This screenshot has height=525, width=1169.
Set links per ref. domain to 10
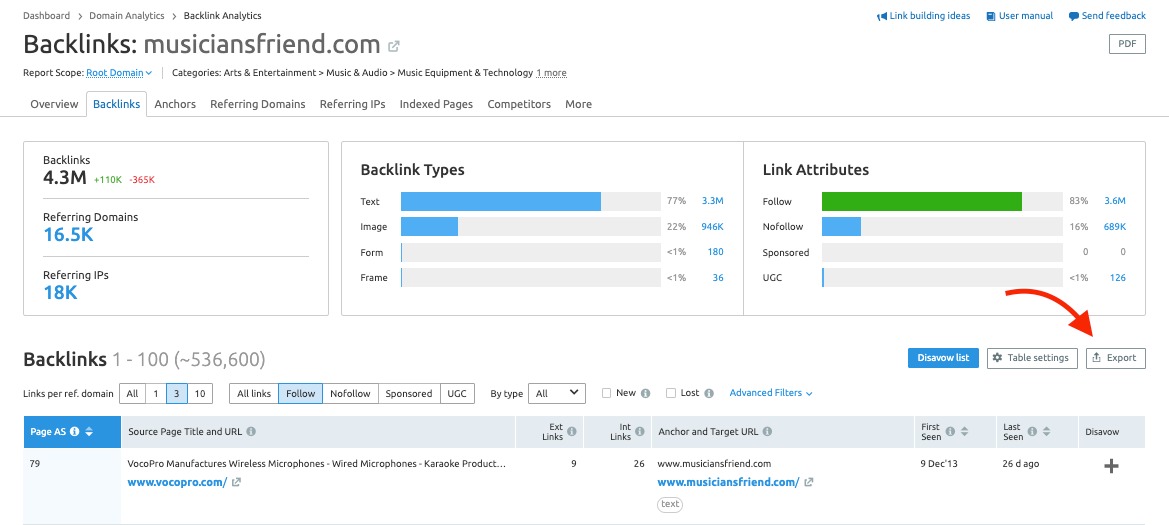tap(200, 393)
